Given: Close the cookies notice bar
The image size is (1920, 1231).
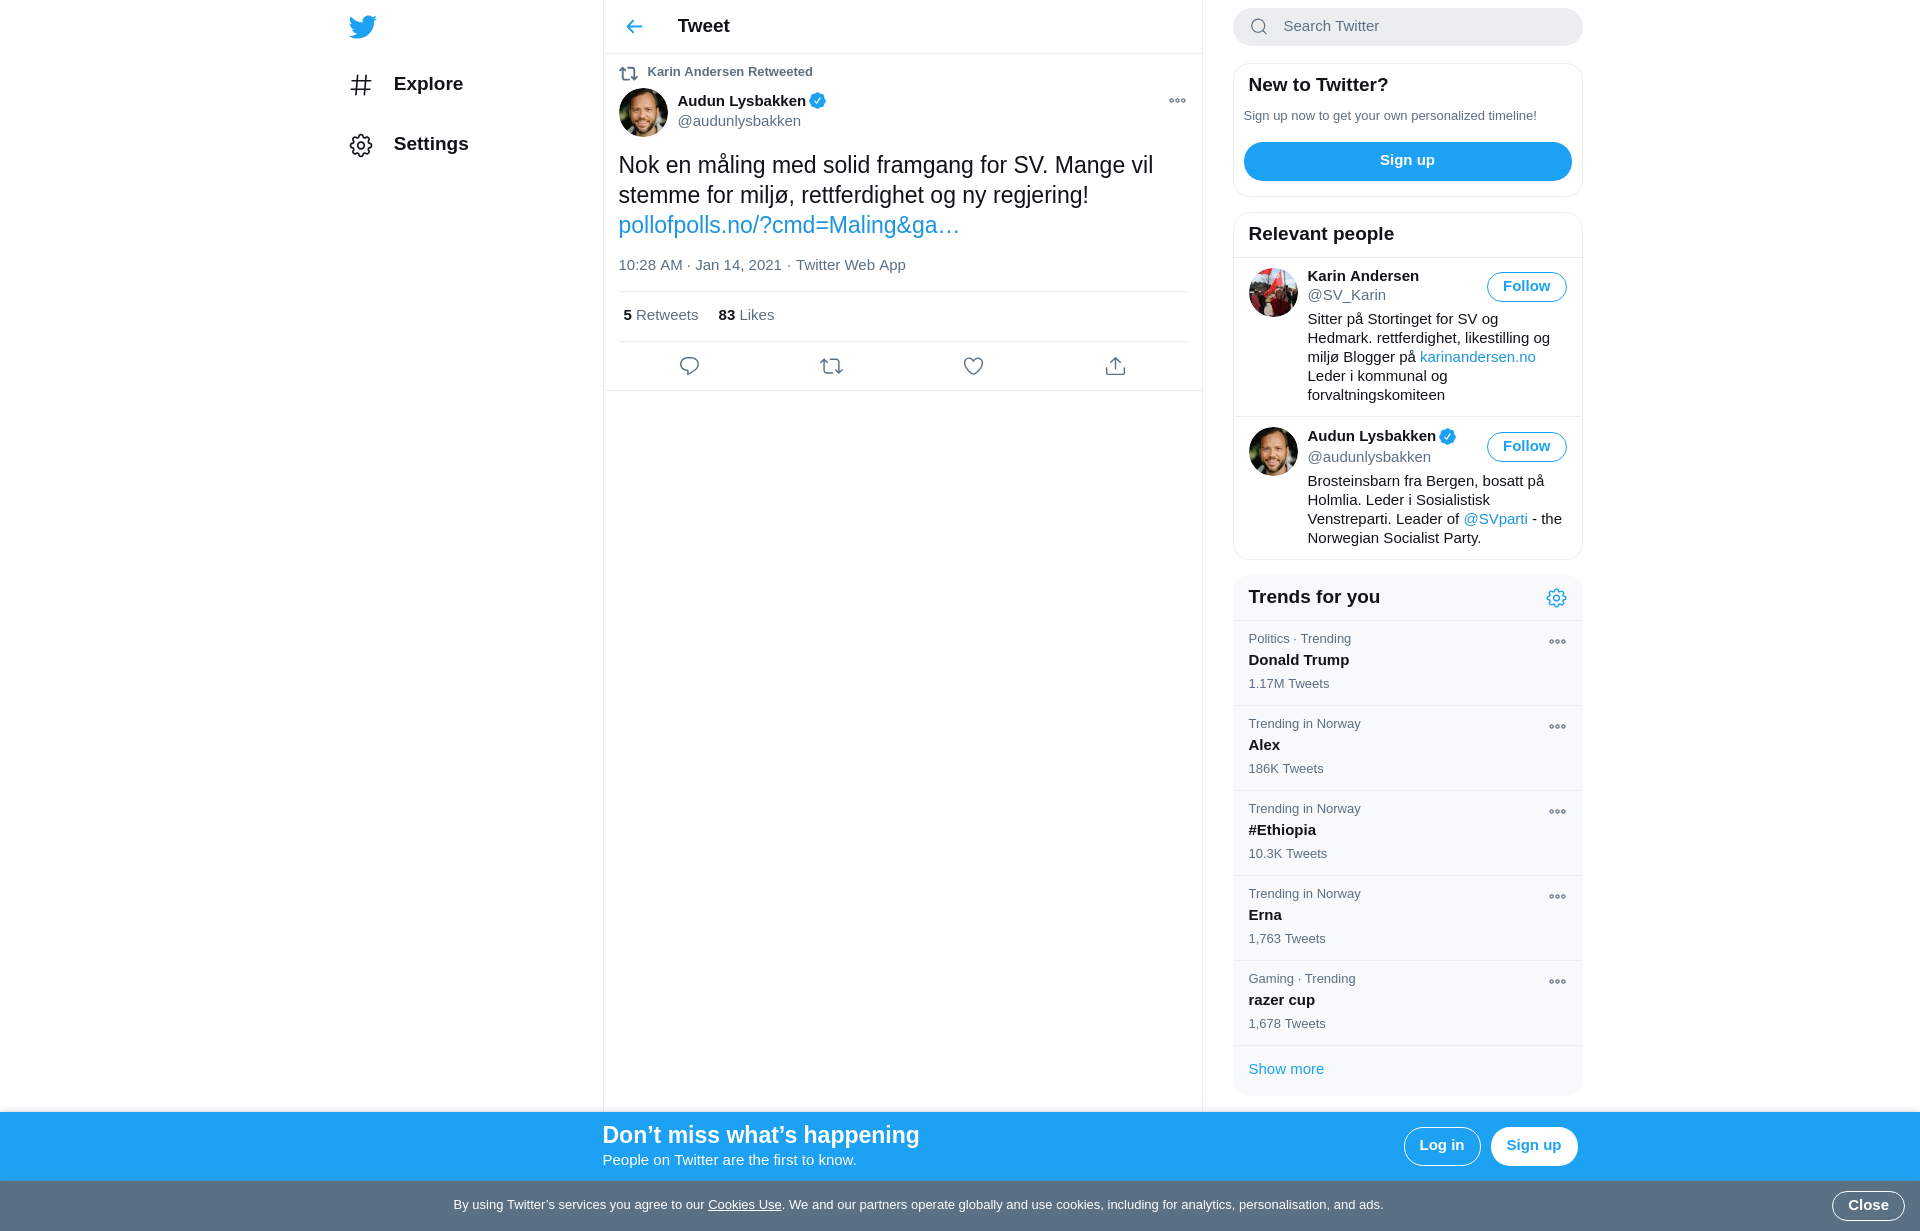Looking at the screenshot, I should pyautogui.click(x=1867, y=1205).
